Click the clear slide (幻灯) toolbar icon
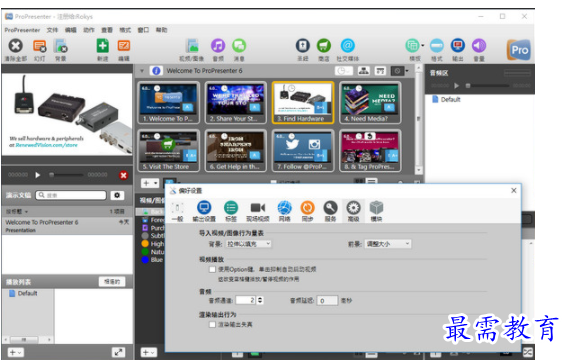 click(39, 46)
